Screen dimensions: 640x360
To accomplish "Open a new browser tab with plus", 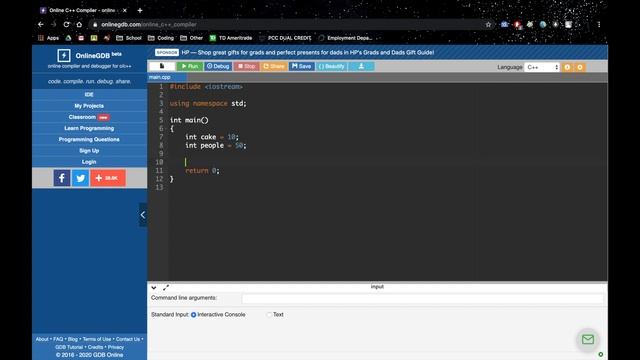I will coord(140,11).
